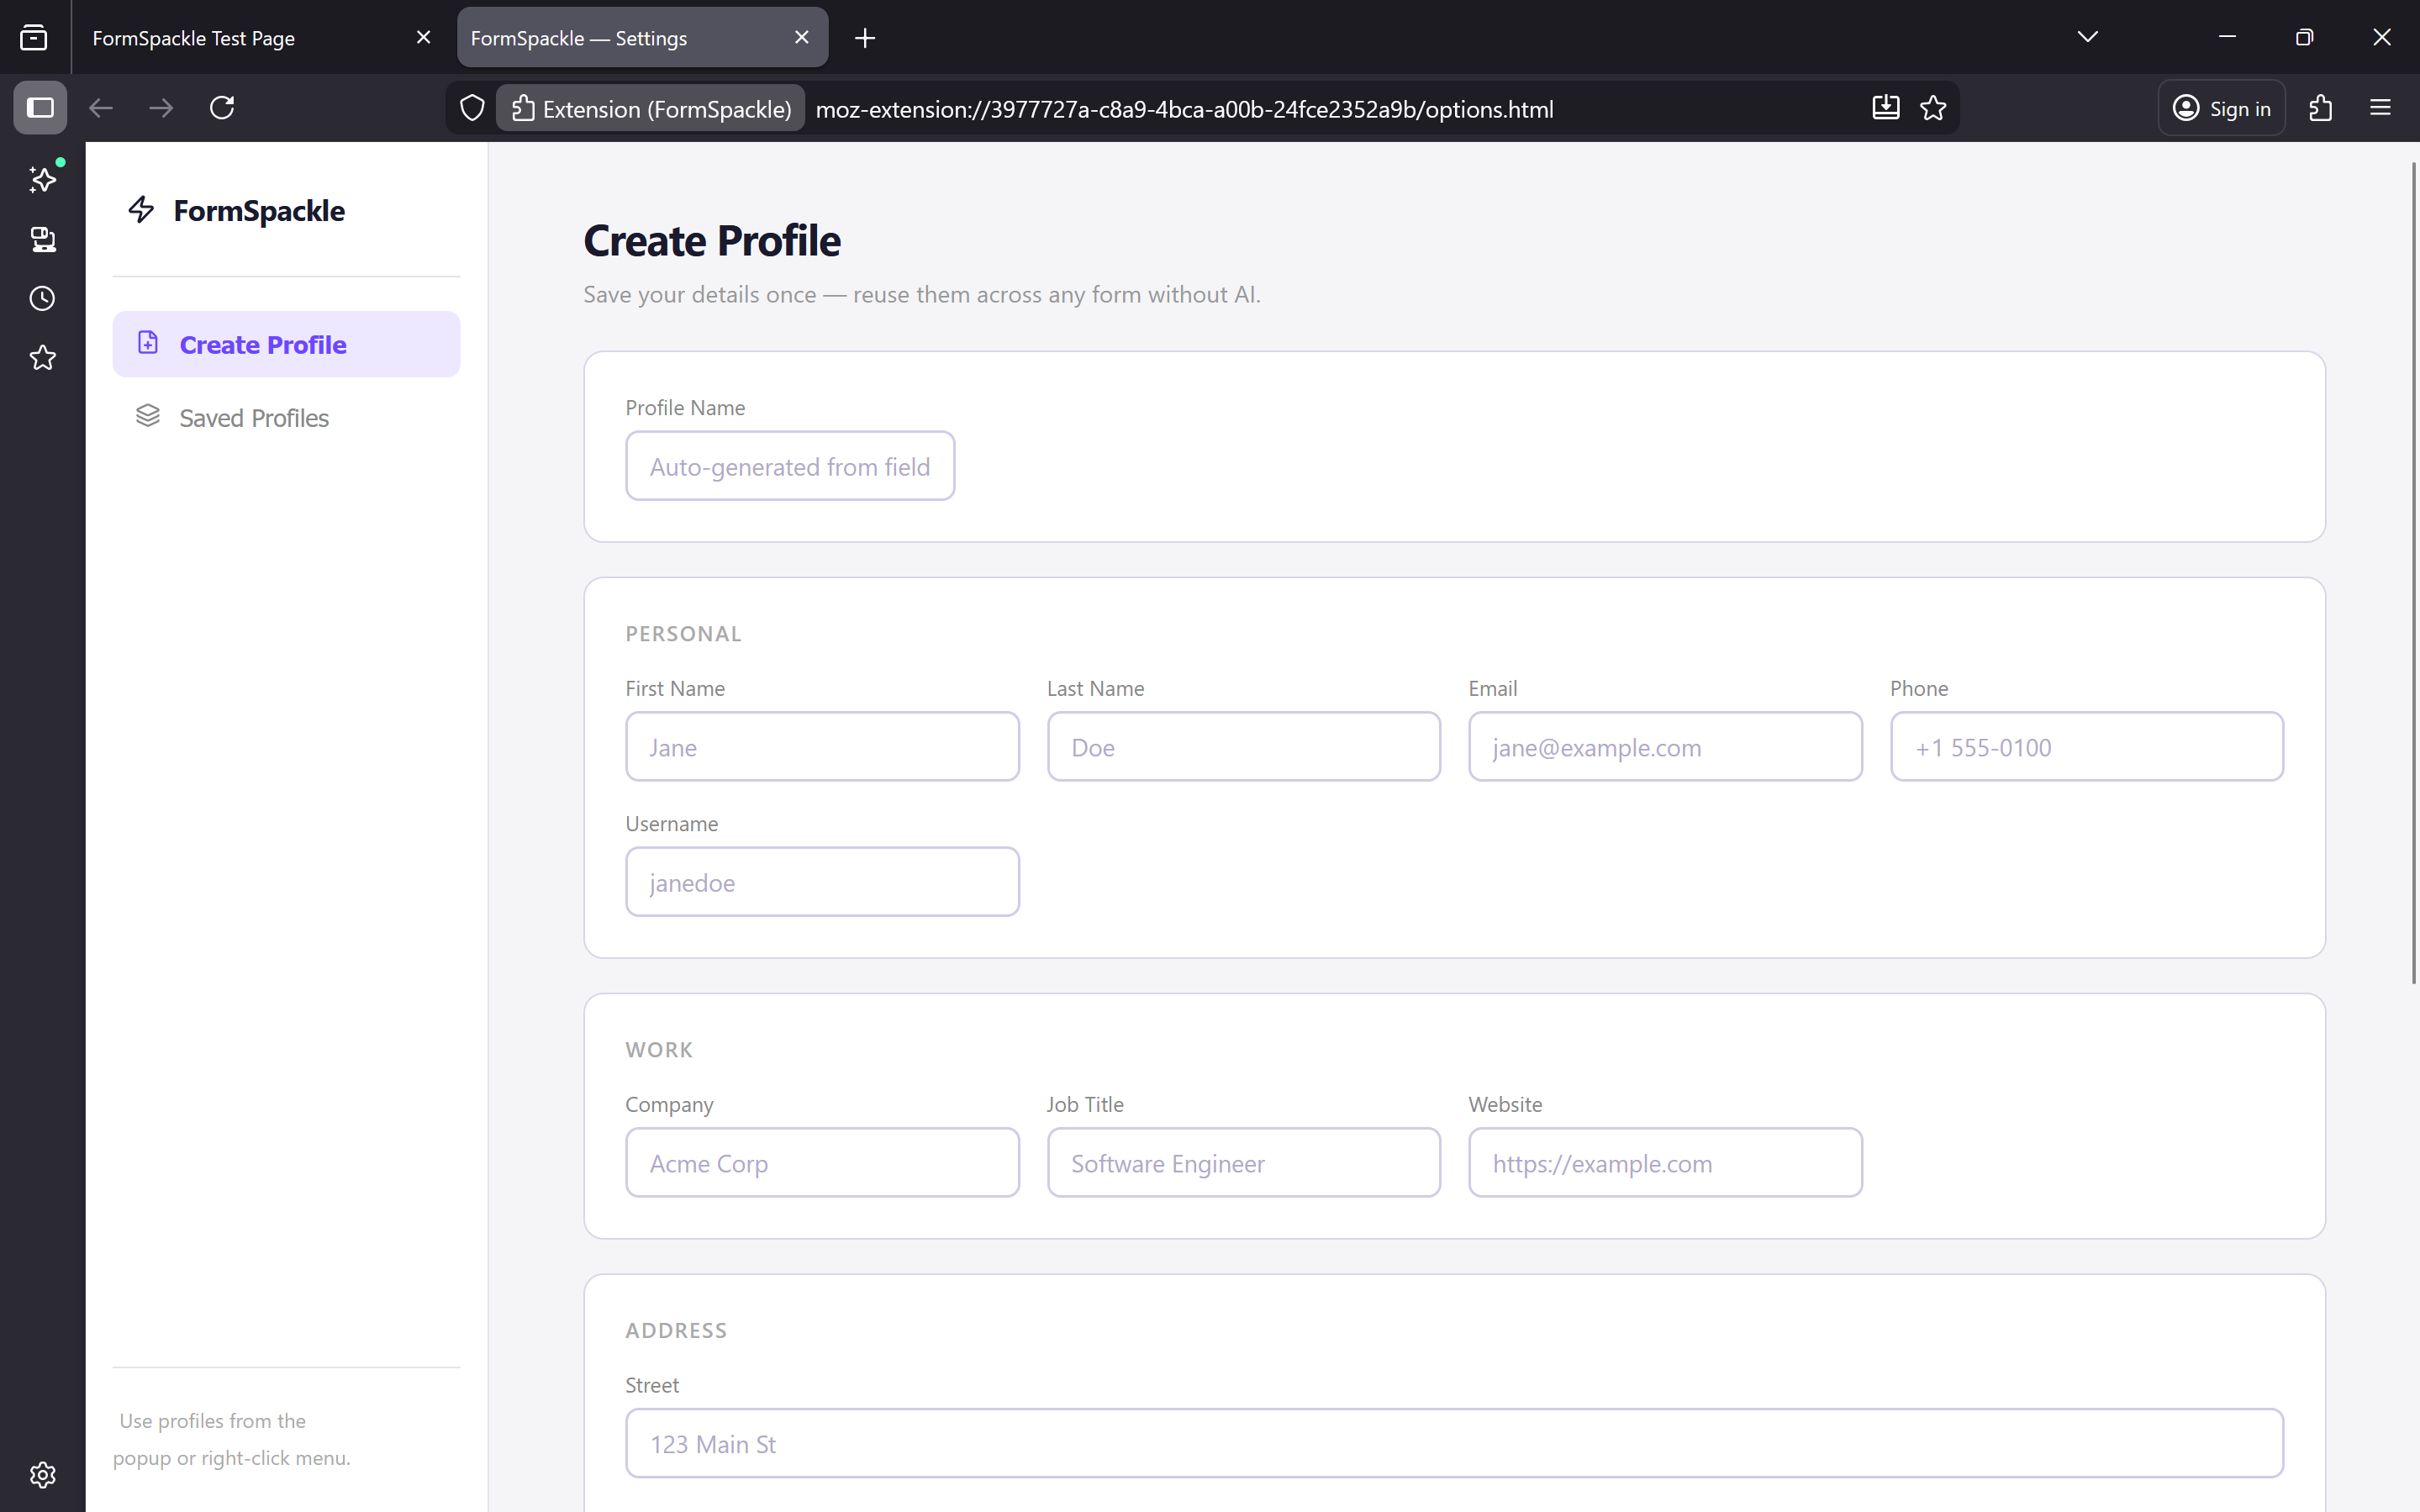Open the Extensions puzzle icon
Viewport: 2420px width, 1512px height.
[2321, 108]
